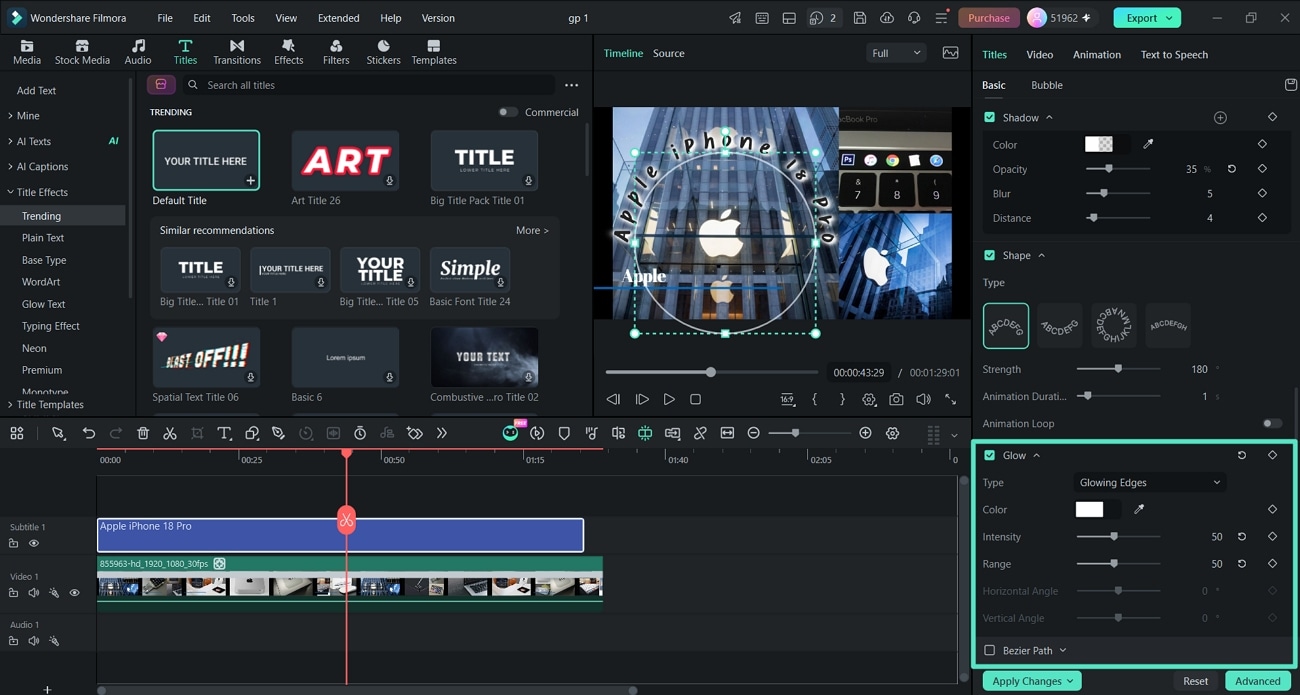Open the Glow Type dropdown
1300x695 pixels.
(x=1150, y=482)
